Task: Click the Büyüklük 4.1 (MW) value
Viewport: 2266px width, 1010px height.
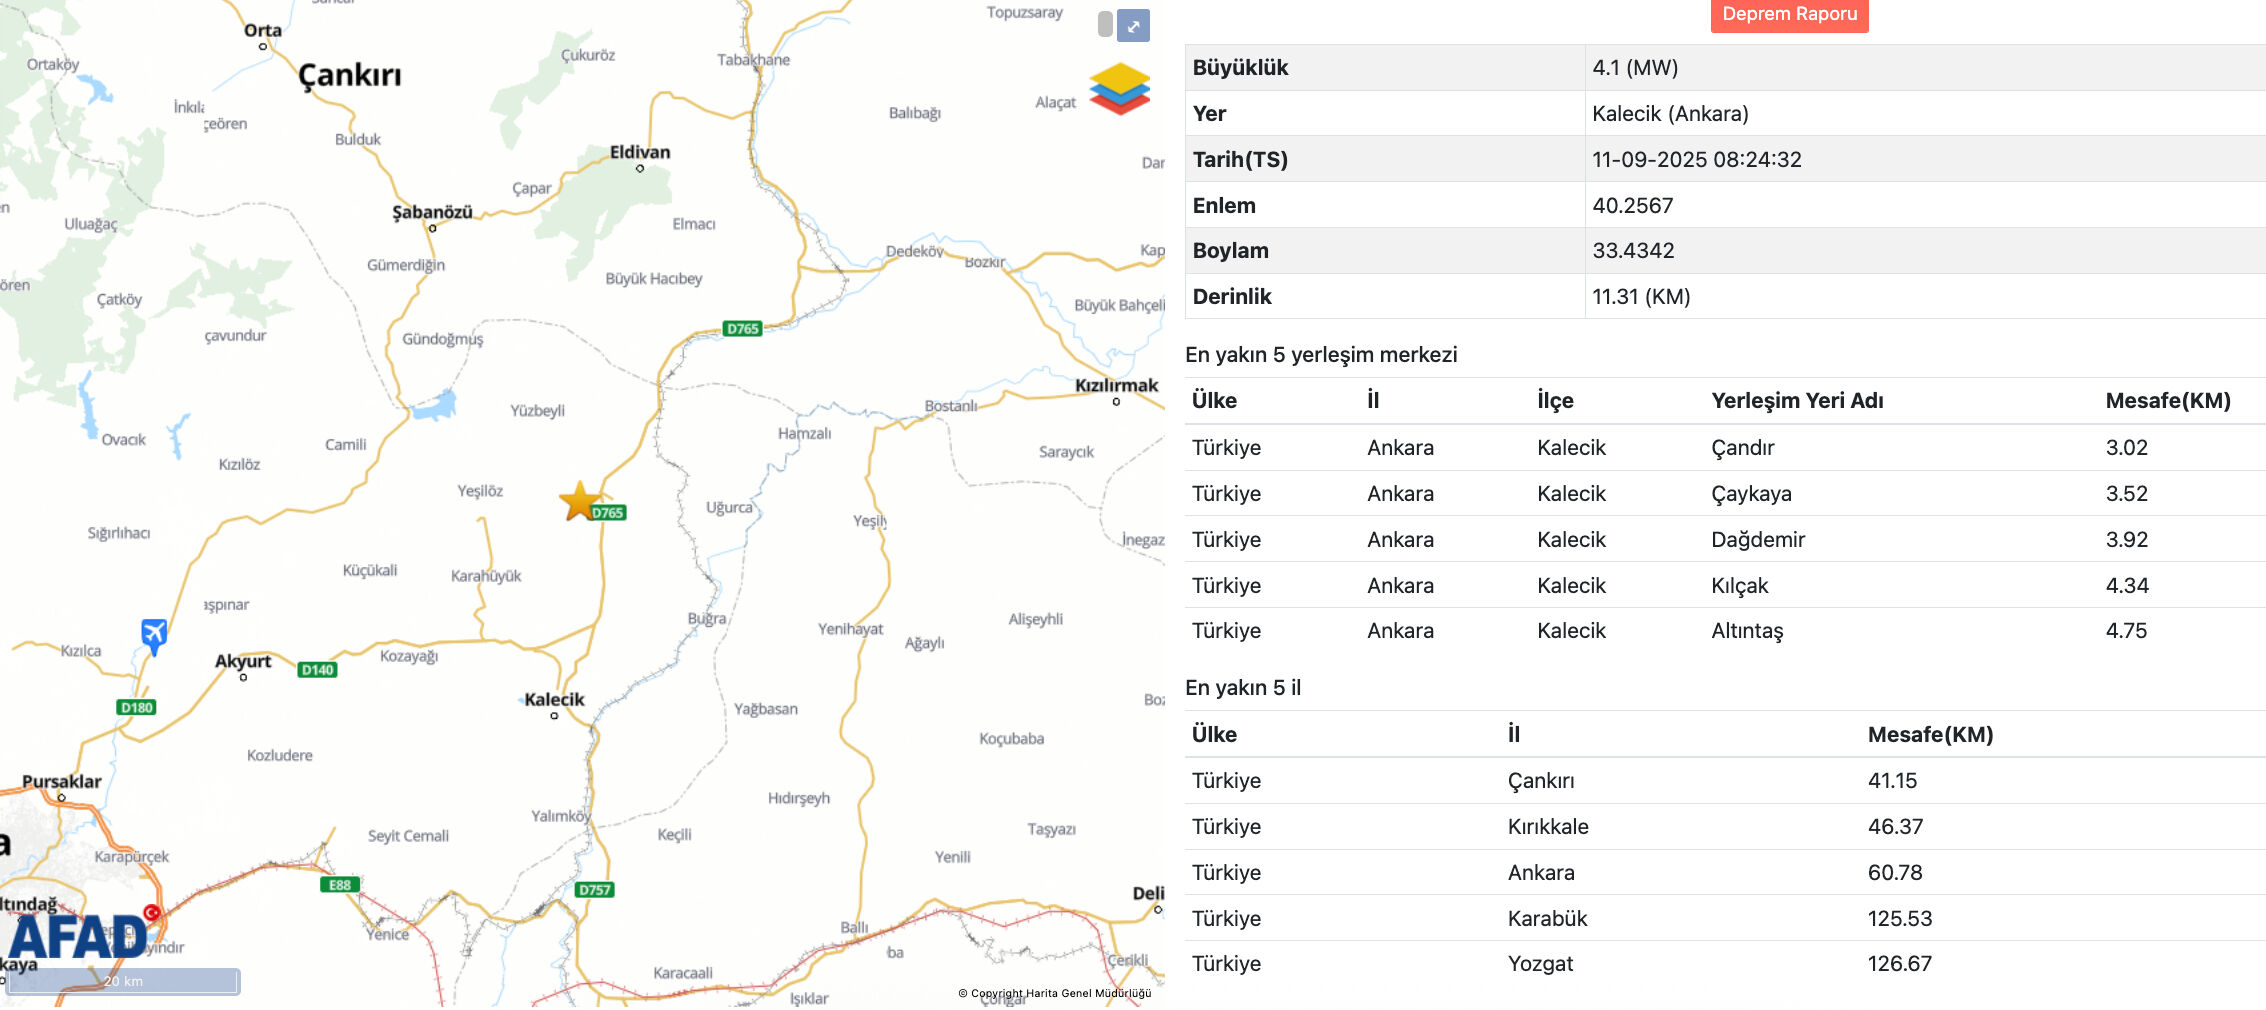Action: coord(1635,68)
